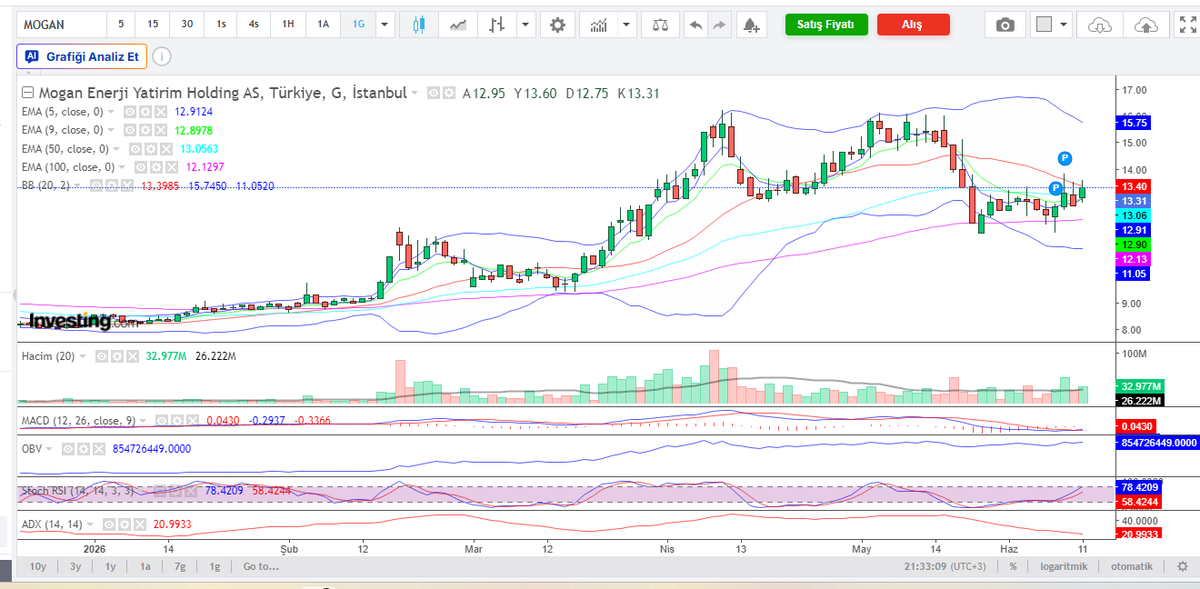The height and width of the screenshot is (589, 1200).
Task: Select the candlestick chart type icon
Action: (418, 25)
